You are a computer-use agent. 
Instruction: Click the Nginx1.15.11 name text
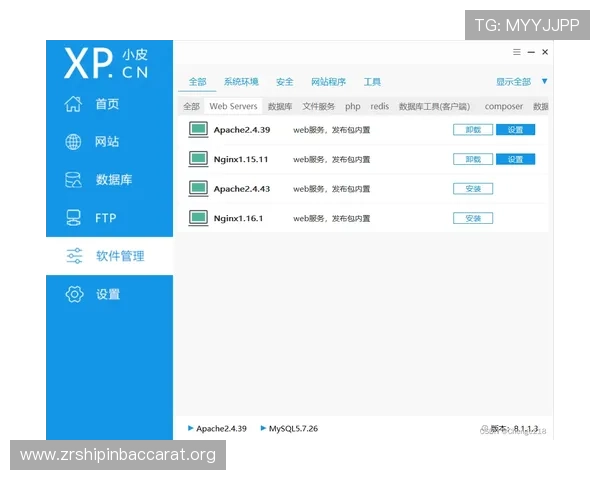click(x=241, y=159)
